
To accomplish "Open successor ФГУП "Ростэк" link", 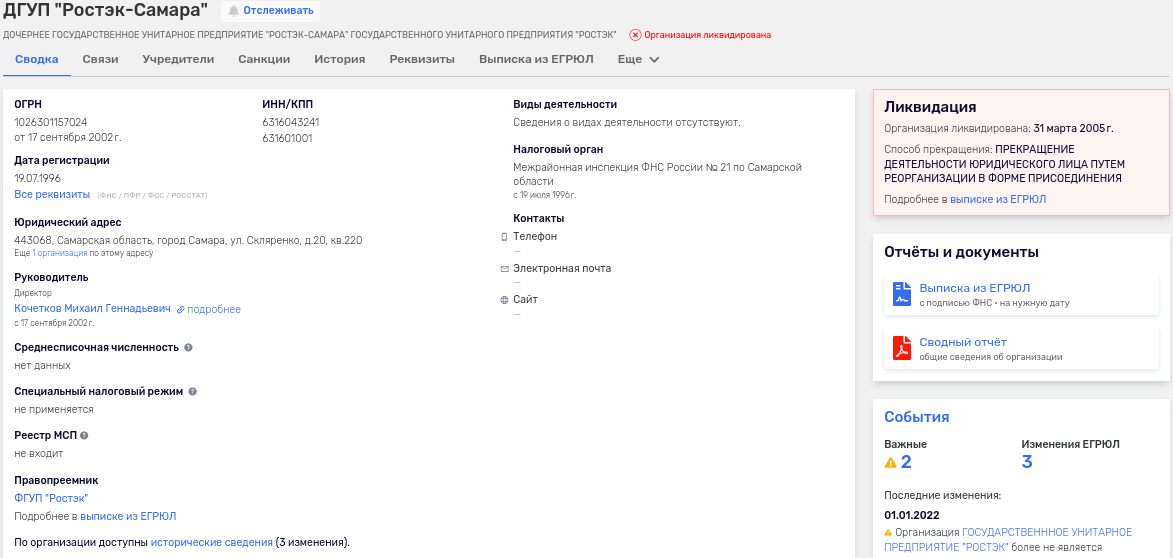I will click(51, 498).
